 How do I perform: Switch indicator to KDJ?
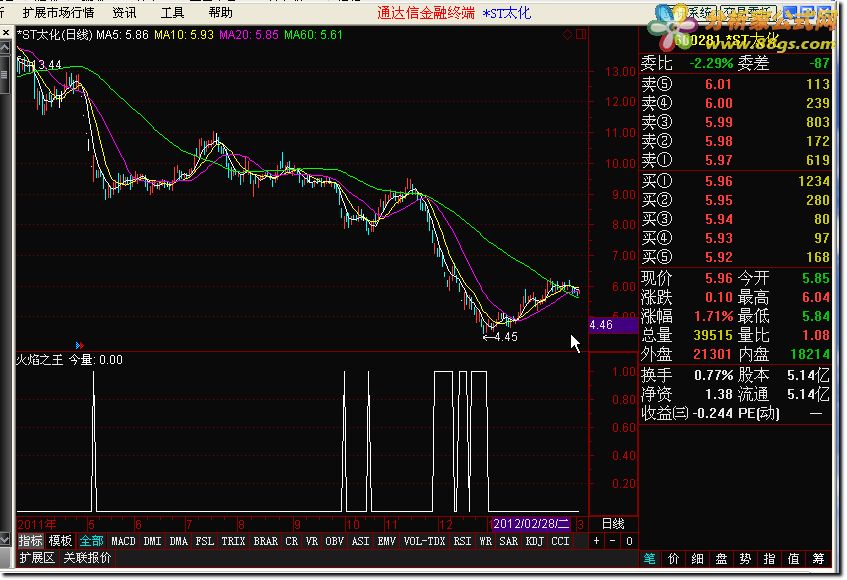(535, 541)
